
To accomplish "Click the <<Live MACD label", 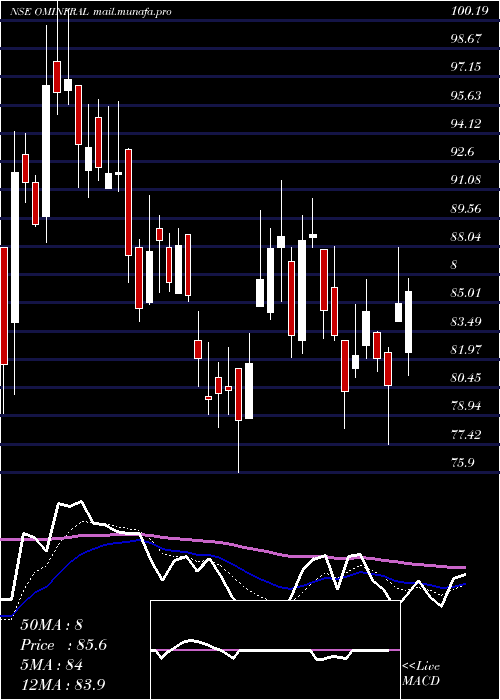I will [x=421, y=674].
